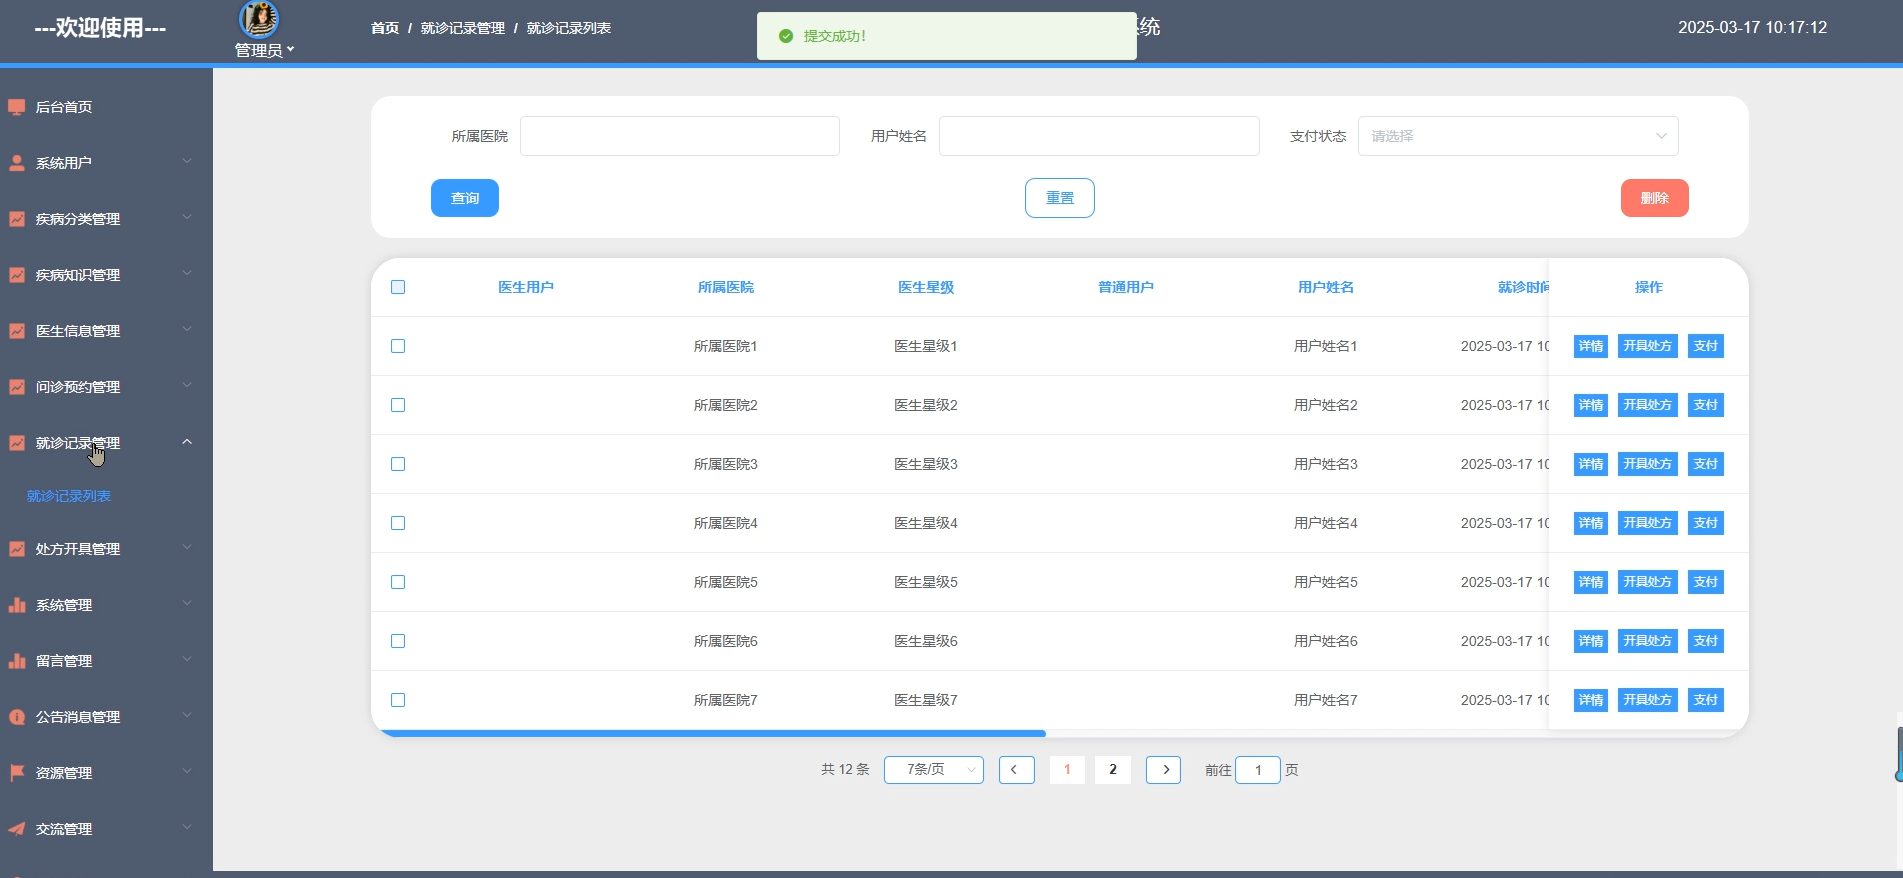Expand 处方开具管理 menu chevron
Viewport: 1903px width, 878px height.
pos(187,547)
